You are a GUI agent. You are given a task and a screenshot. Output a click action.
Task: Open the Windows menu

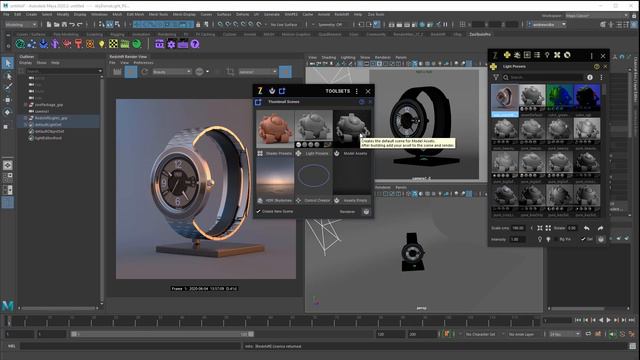99,14
